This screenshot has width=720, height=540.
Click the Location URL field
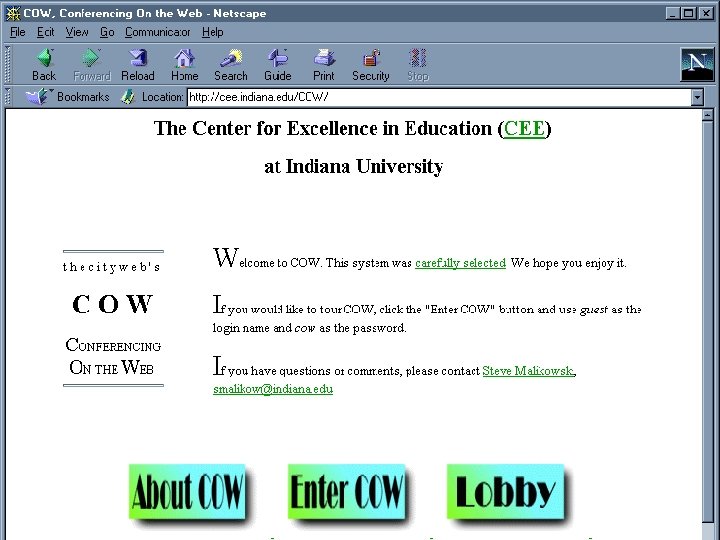439,97
